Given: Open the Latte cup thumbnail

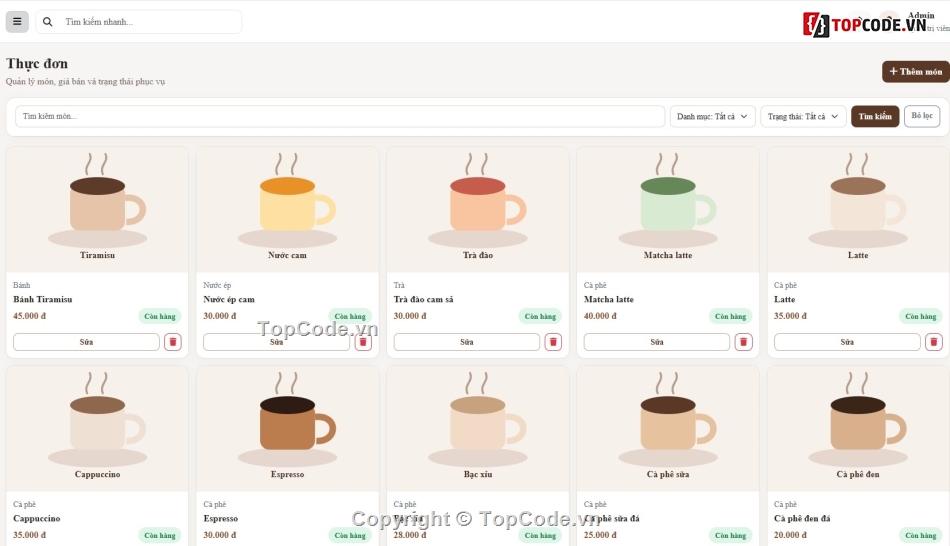Looking at the screenshot, I should 859,209.
